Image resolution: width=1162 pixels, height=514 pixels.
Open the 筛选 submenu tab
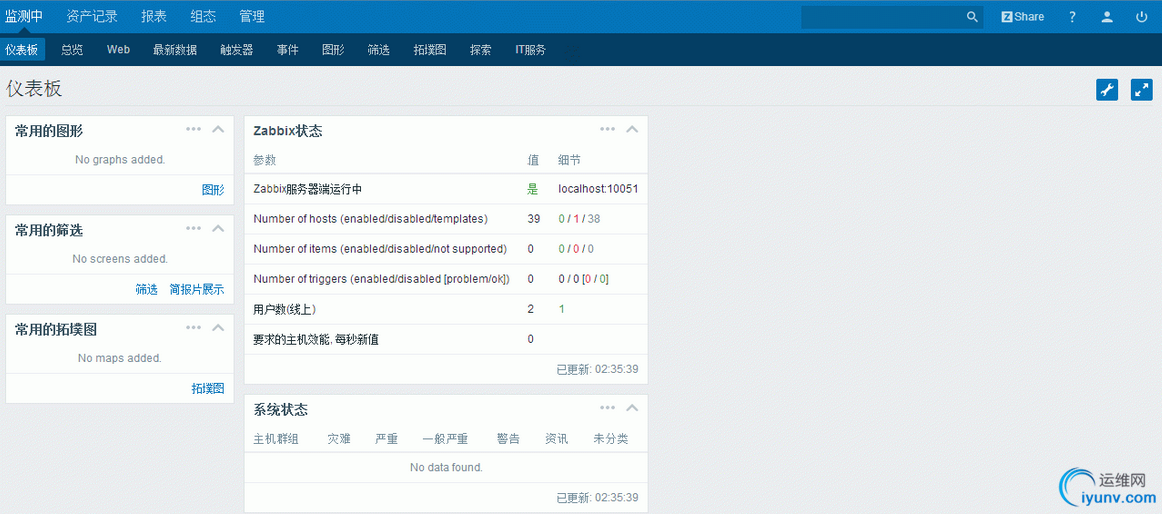(x=379, y=50)
